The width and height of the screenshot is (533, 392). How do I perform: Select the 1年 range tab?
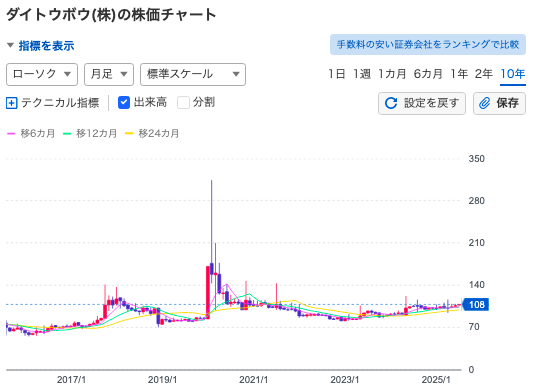(x=459, y=74)
